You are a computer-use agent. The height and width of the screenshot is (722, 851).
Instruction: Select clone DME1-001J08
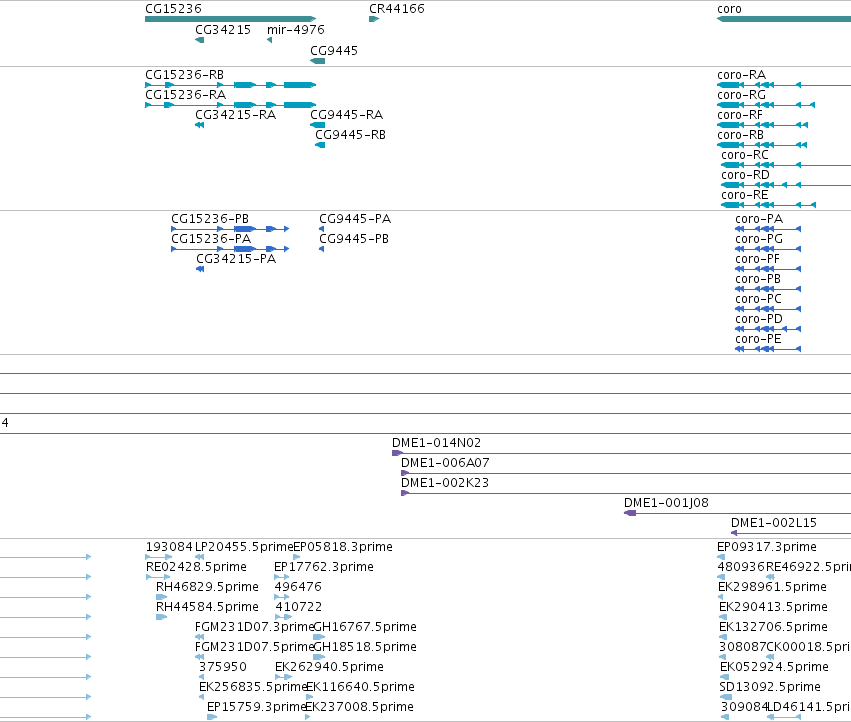point(738,513)
